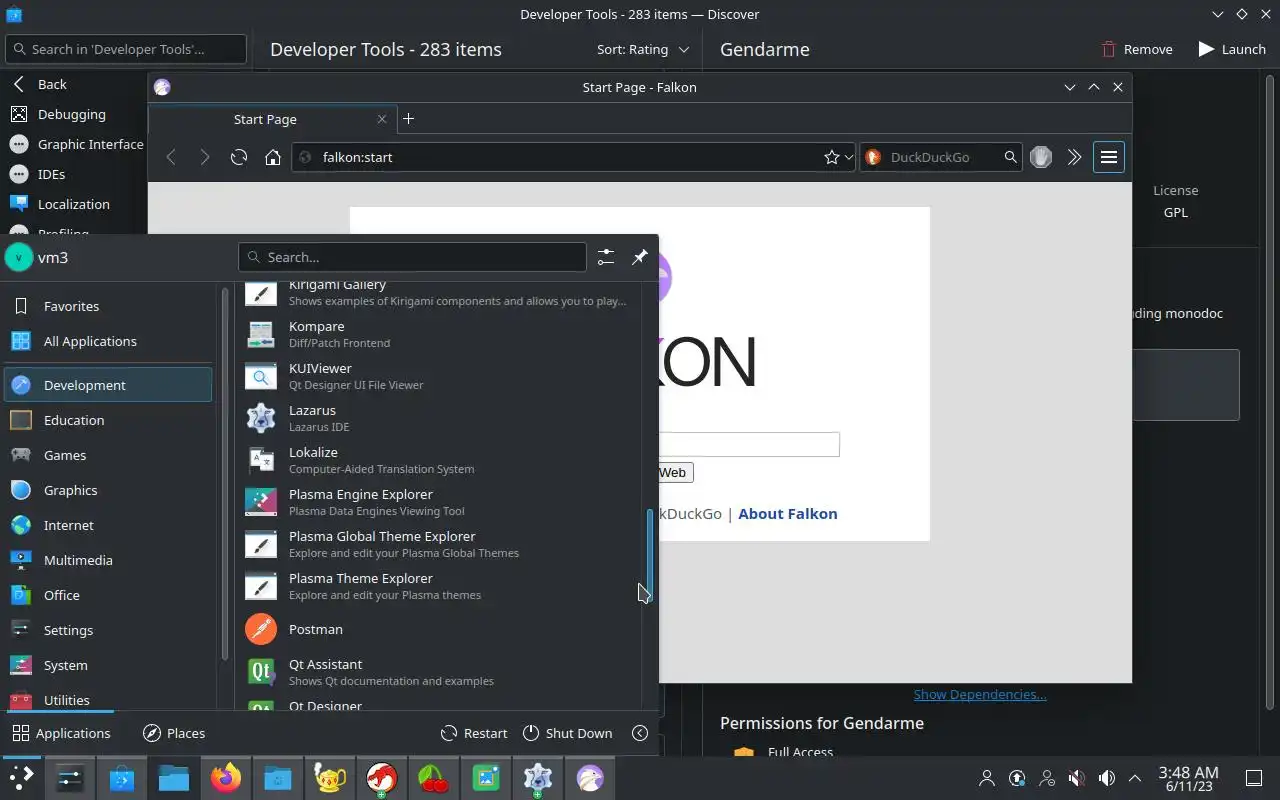
Task: Open application launcher configure options
Action: click(x=606, y=257)
